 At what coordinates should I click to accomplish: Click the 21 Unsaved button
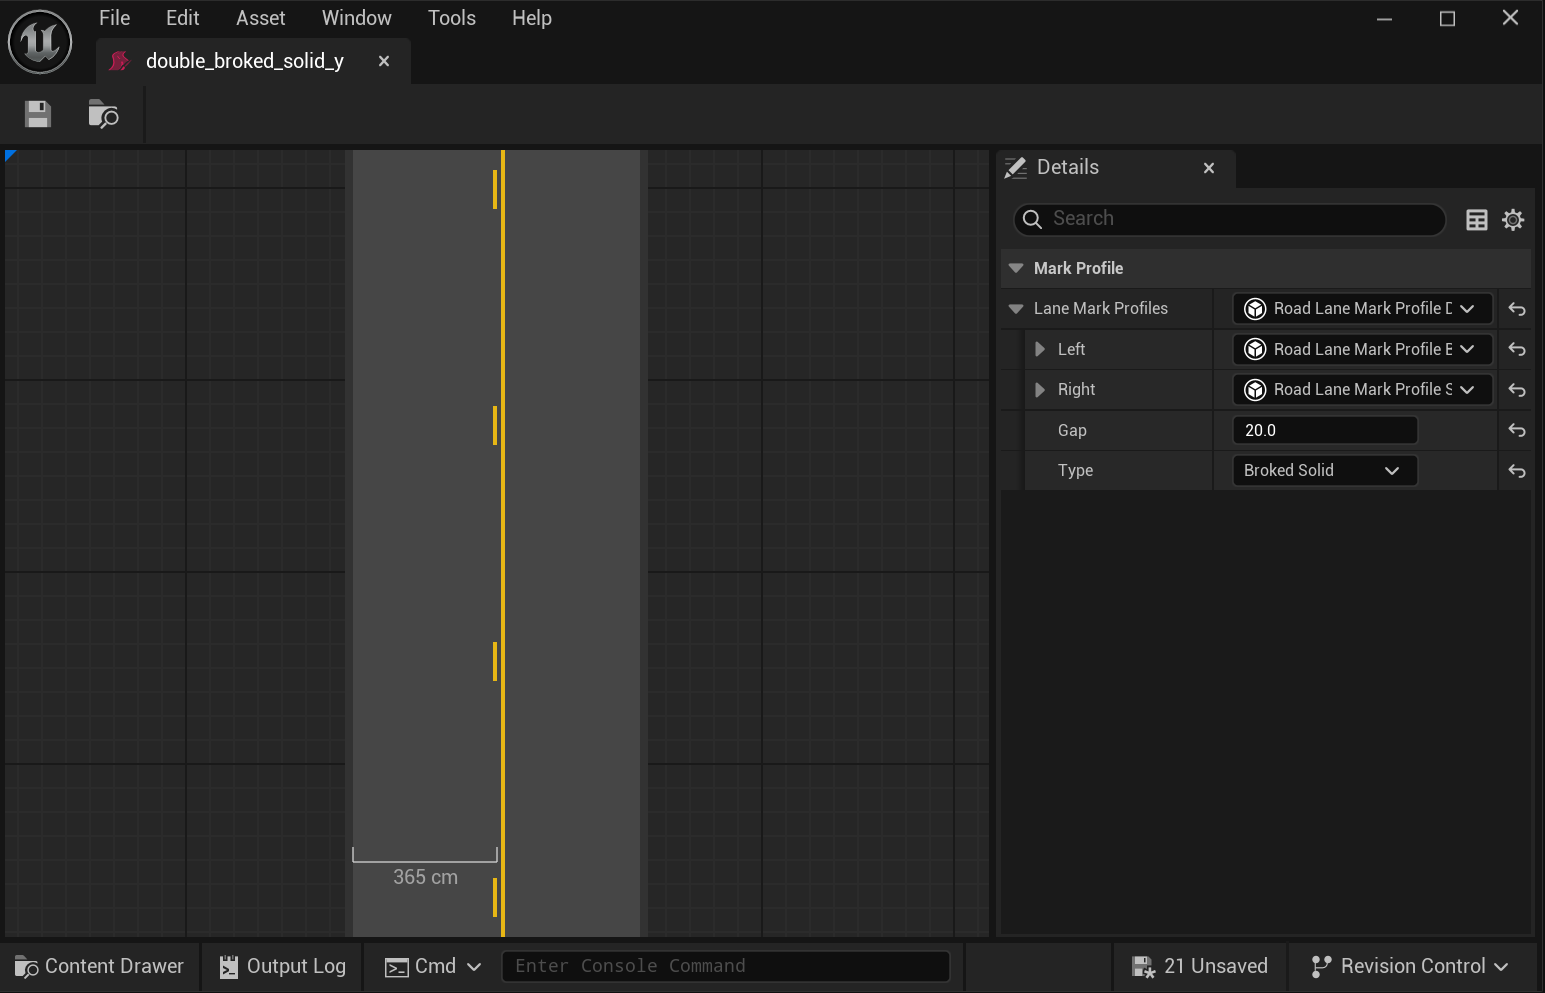1199,966
